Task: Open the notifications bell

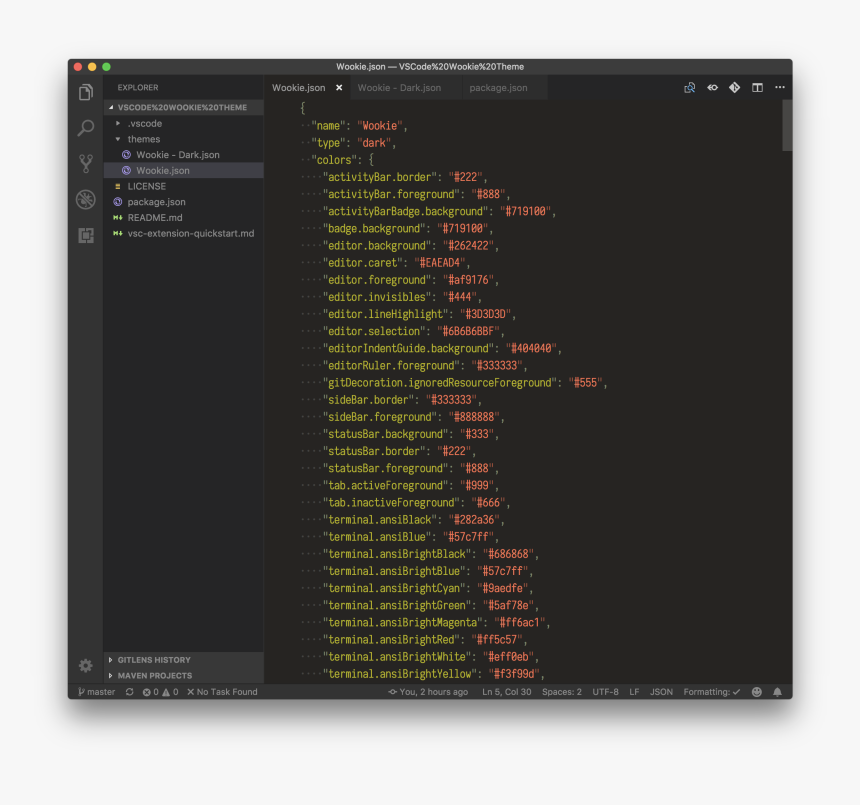Action: 777,691
